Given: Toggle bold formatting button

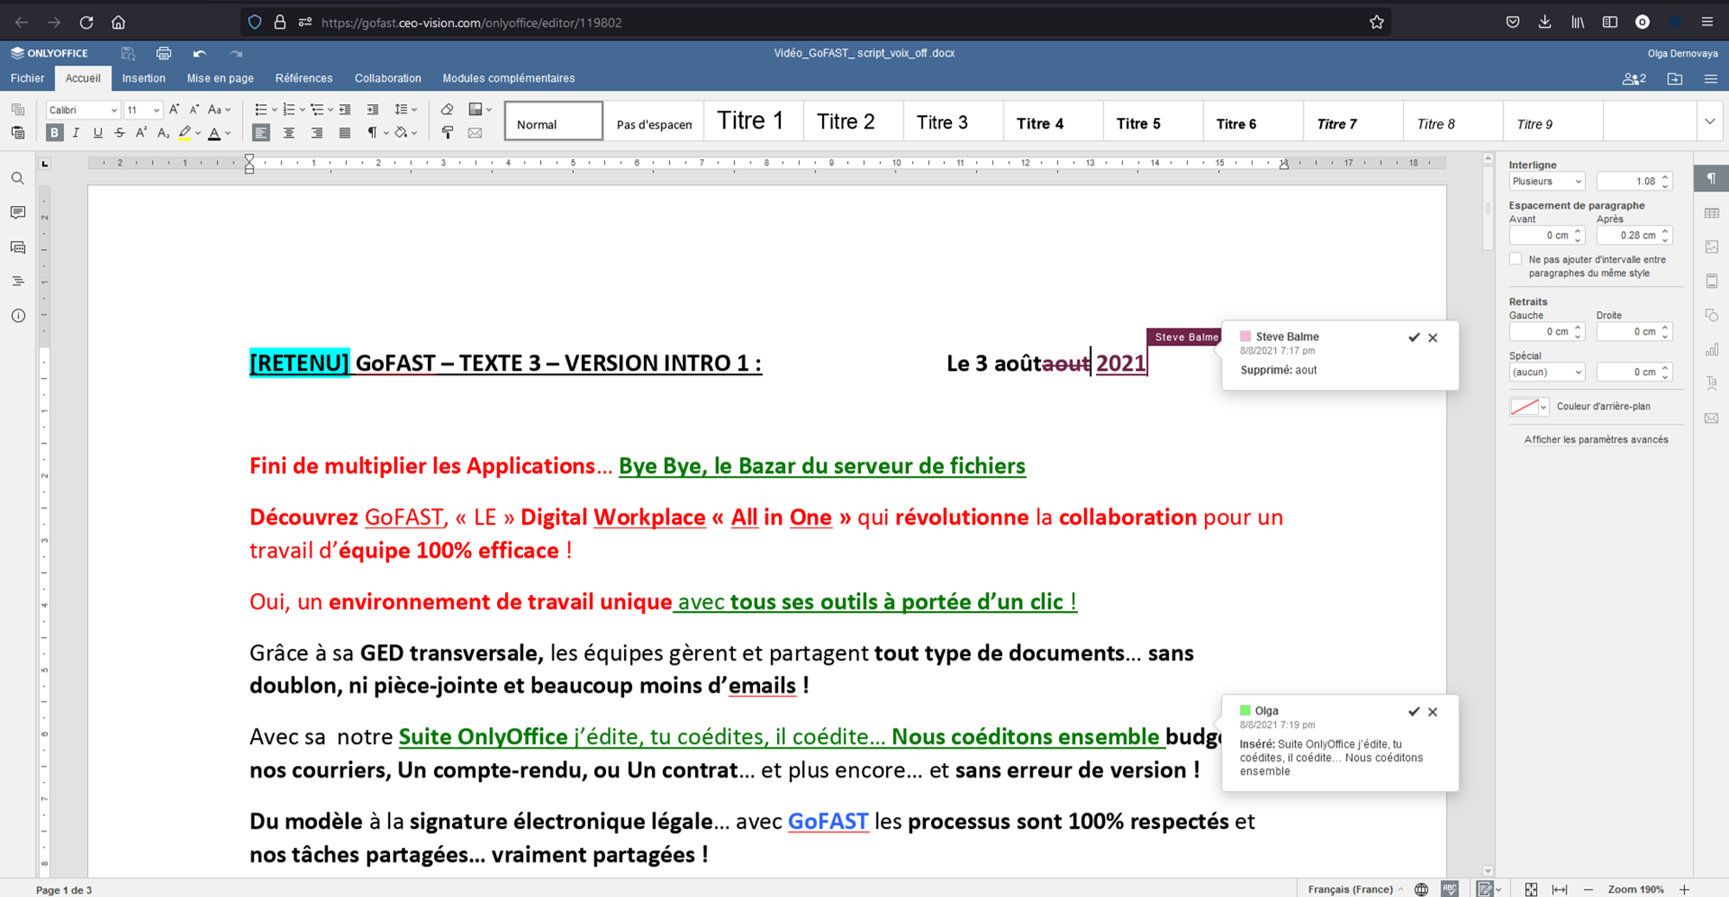Looking at the screenshot, I should coord(54,133).
